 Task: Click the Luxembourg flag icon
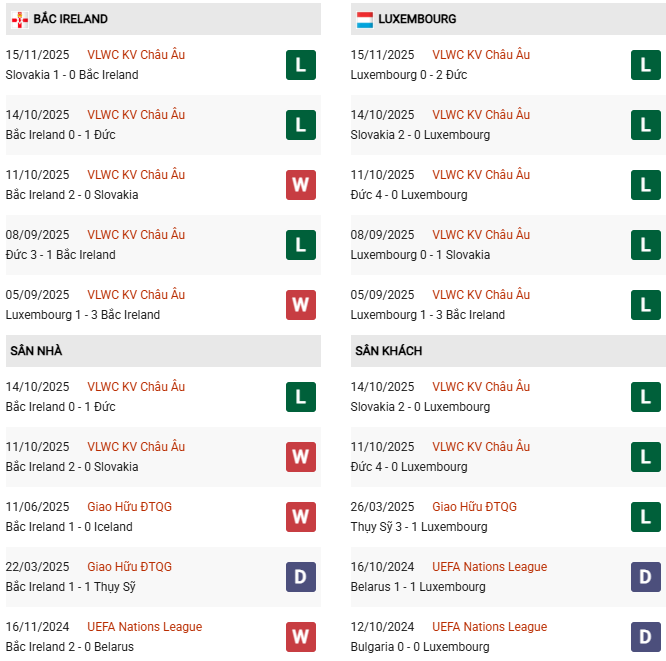point(365,19)
